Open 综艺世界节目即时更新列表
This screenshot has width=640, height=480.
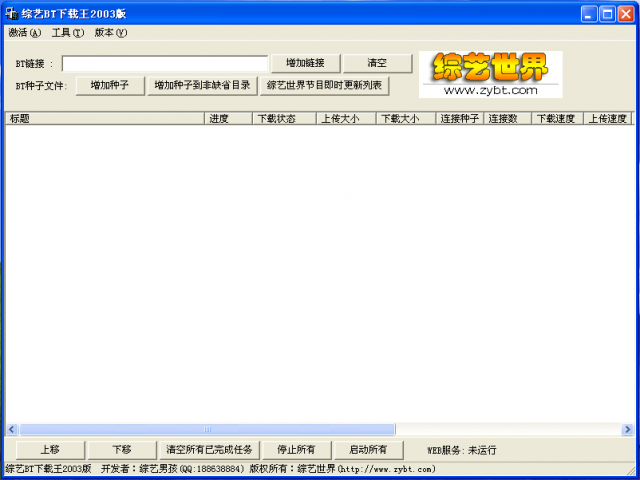point(324,85)
